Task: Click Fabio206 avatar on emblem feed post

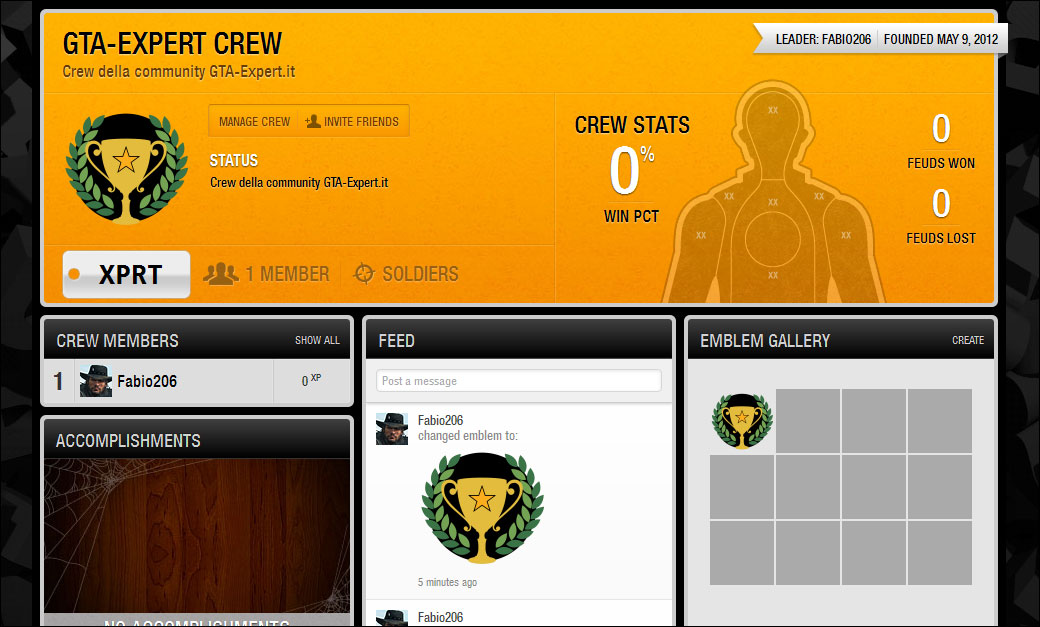Action: pos(392,429)
